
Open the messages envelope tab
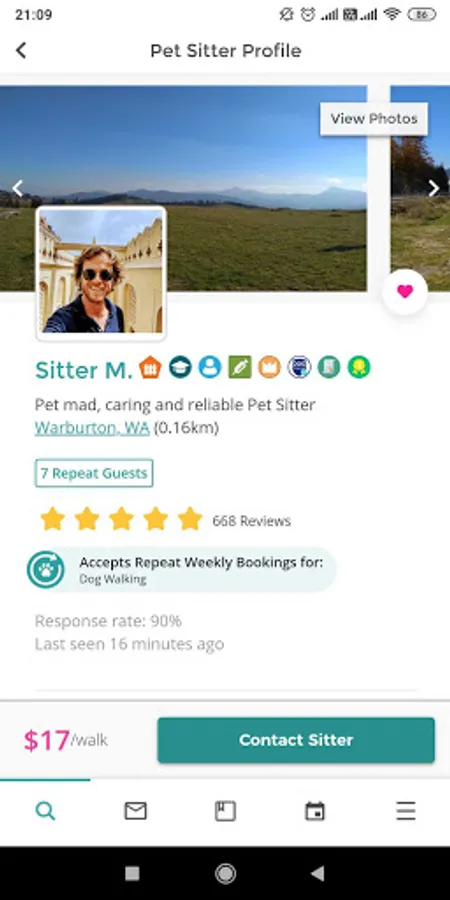[135, 811]
